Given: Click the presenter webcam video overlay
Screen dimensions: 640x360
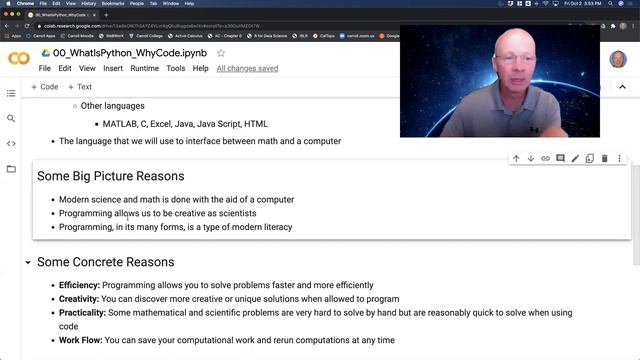Looking at the screenshot, I should click(x=500, y=81).
